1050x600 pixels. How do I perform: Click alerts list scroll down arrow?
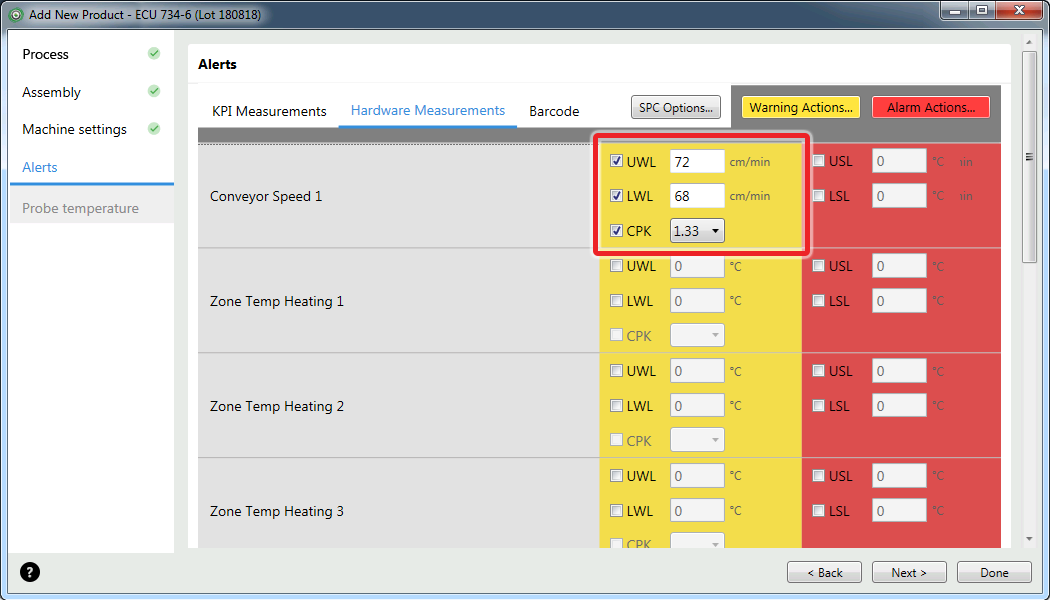point(1029,539)
